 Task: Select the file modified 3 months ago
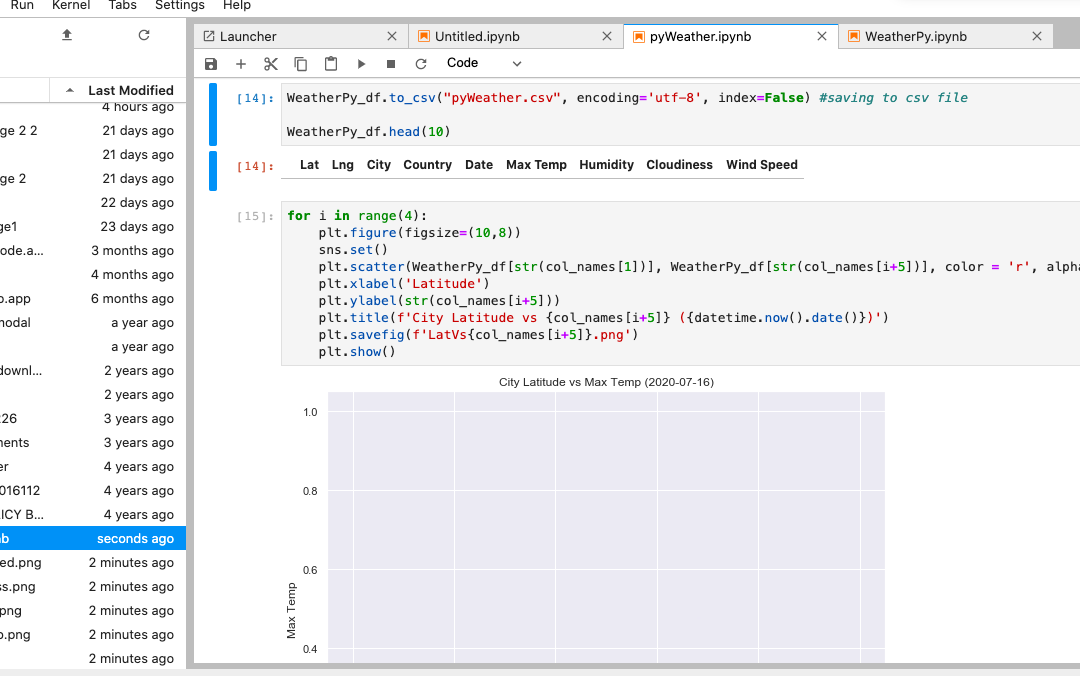click(x=93, y=251)
